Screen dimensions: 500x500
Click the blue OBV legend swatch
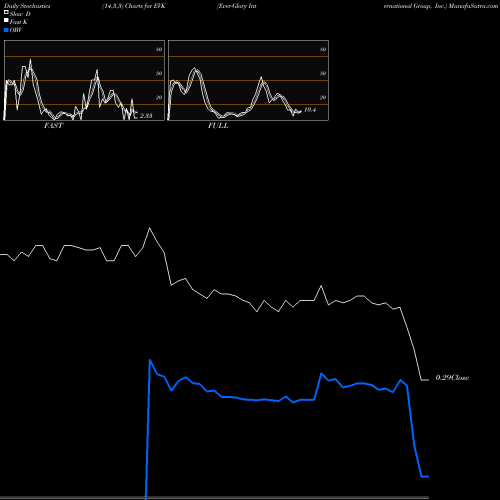(x=6, y=30)
